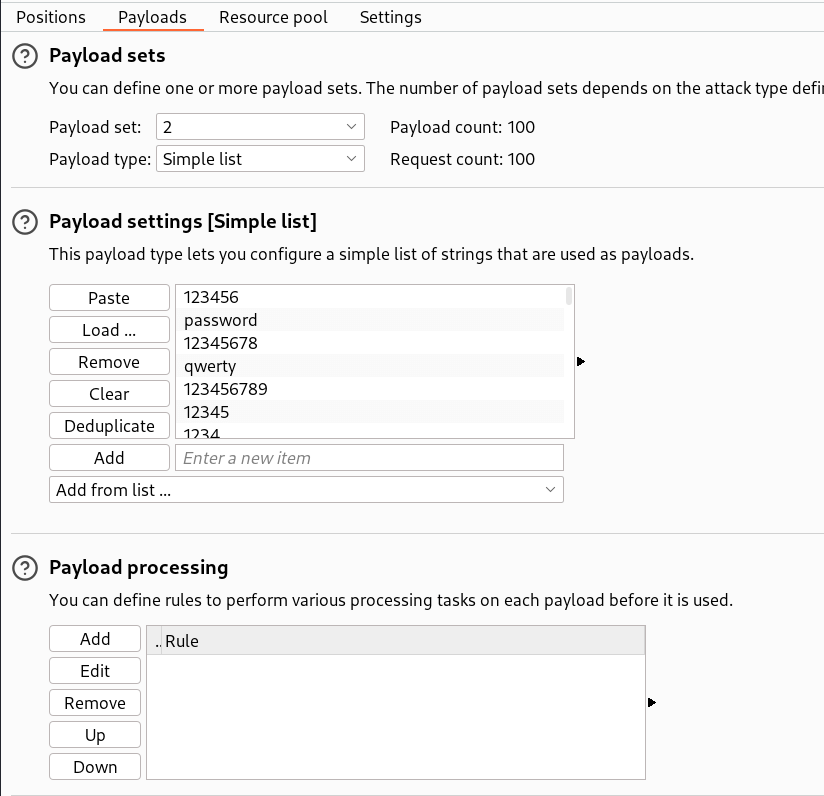The height and width of the screenshot is (796, 824).
Task: Click the pop-out arrow beside the payload list
Action: tap(581, 362)
